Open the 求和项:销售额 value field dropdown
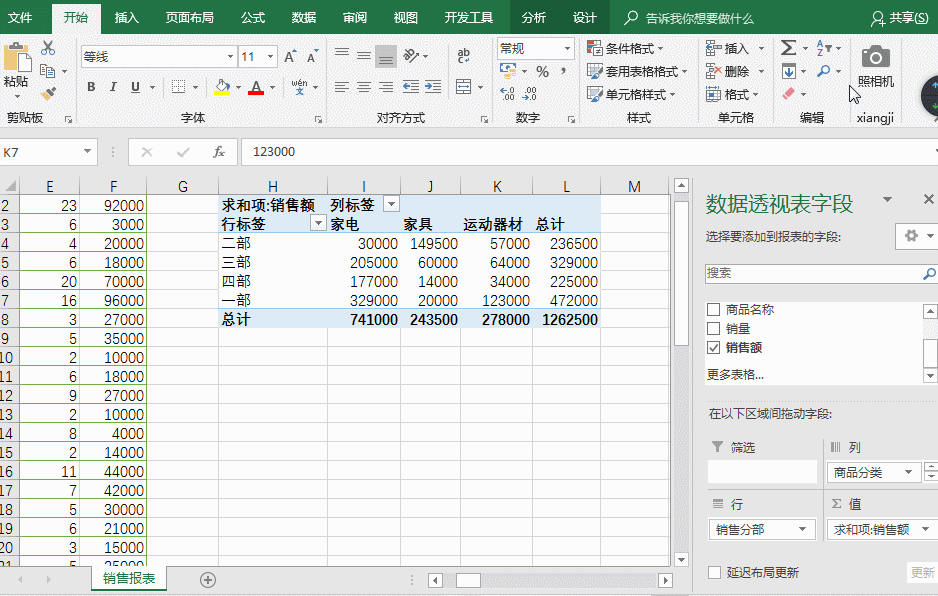This screenshot has height=596, width=938. pos(927,530)
